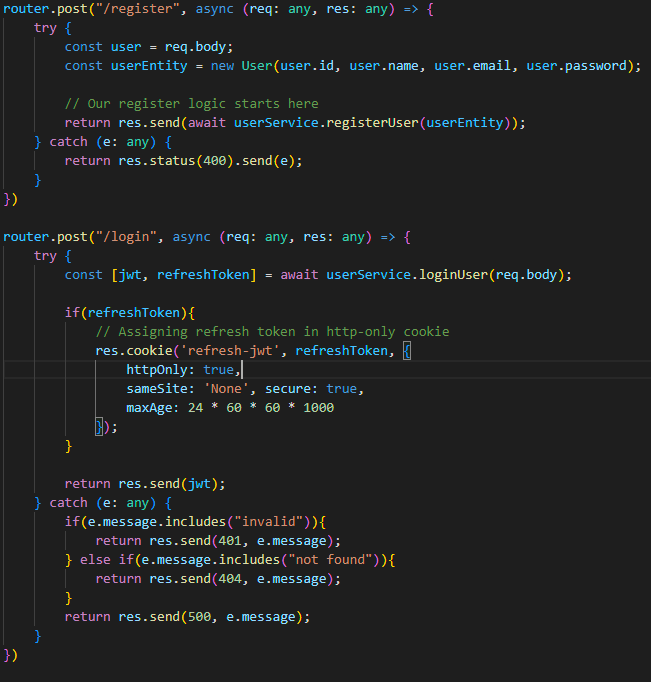Click jwt inside res.send(jwt)
This screenshot has width=651, height=682.
pos(200,484)
